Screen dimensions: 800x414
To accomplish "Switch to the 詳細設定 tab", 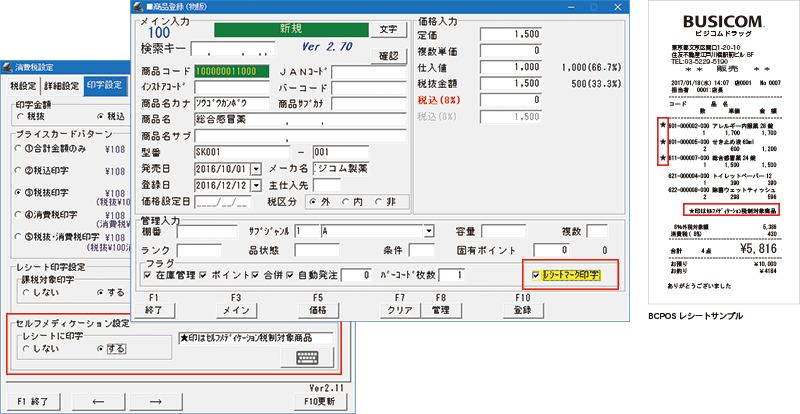I will [x=62, y=84].
